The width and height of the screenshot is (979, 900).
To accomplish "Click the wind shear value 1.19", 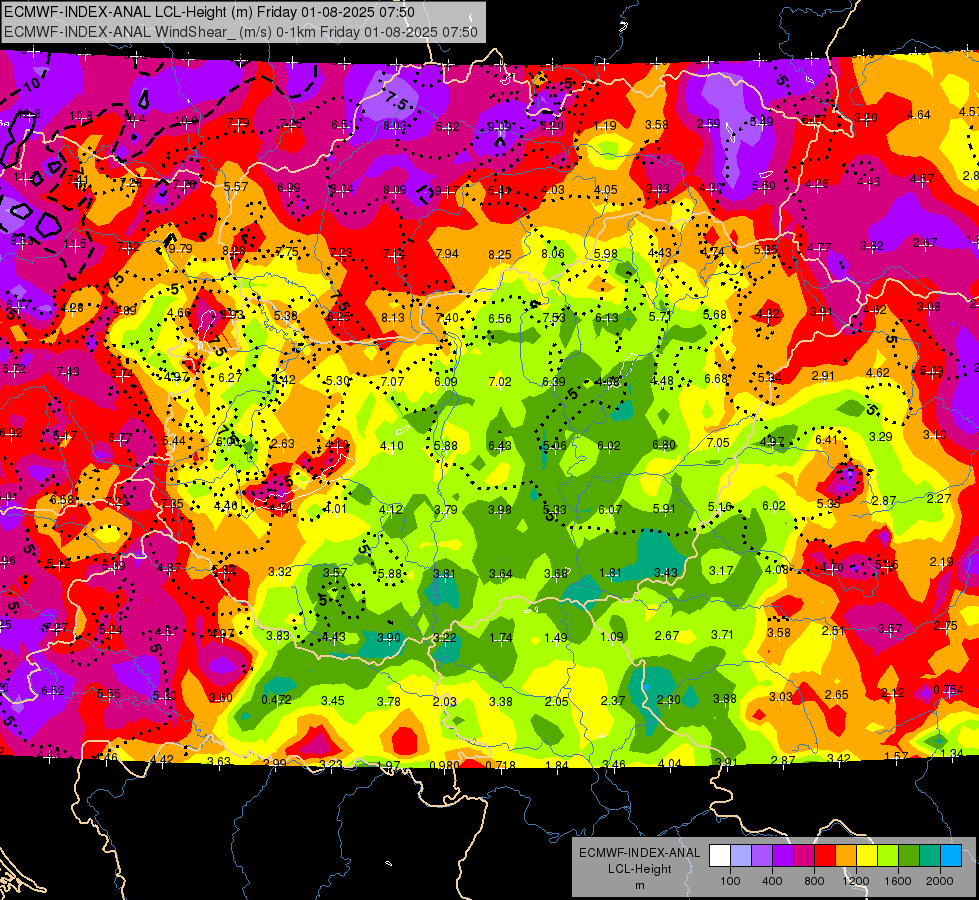I will 605,126.
